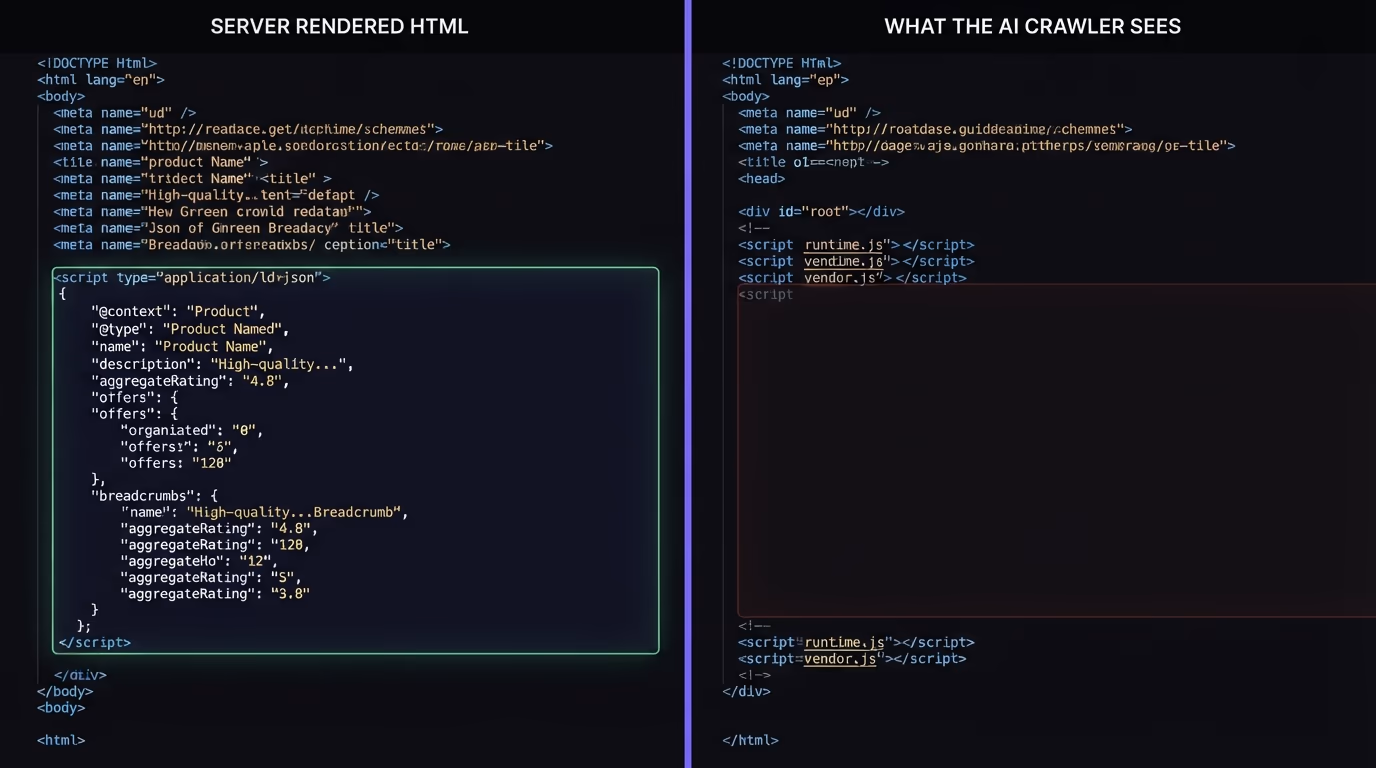
Task: Click the "breadcrumbs": { line
Action: click(x=154, y=495)
